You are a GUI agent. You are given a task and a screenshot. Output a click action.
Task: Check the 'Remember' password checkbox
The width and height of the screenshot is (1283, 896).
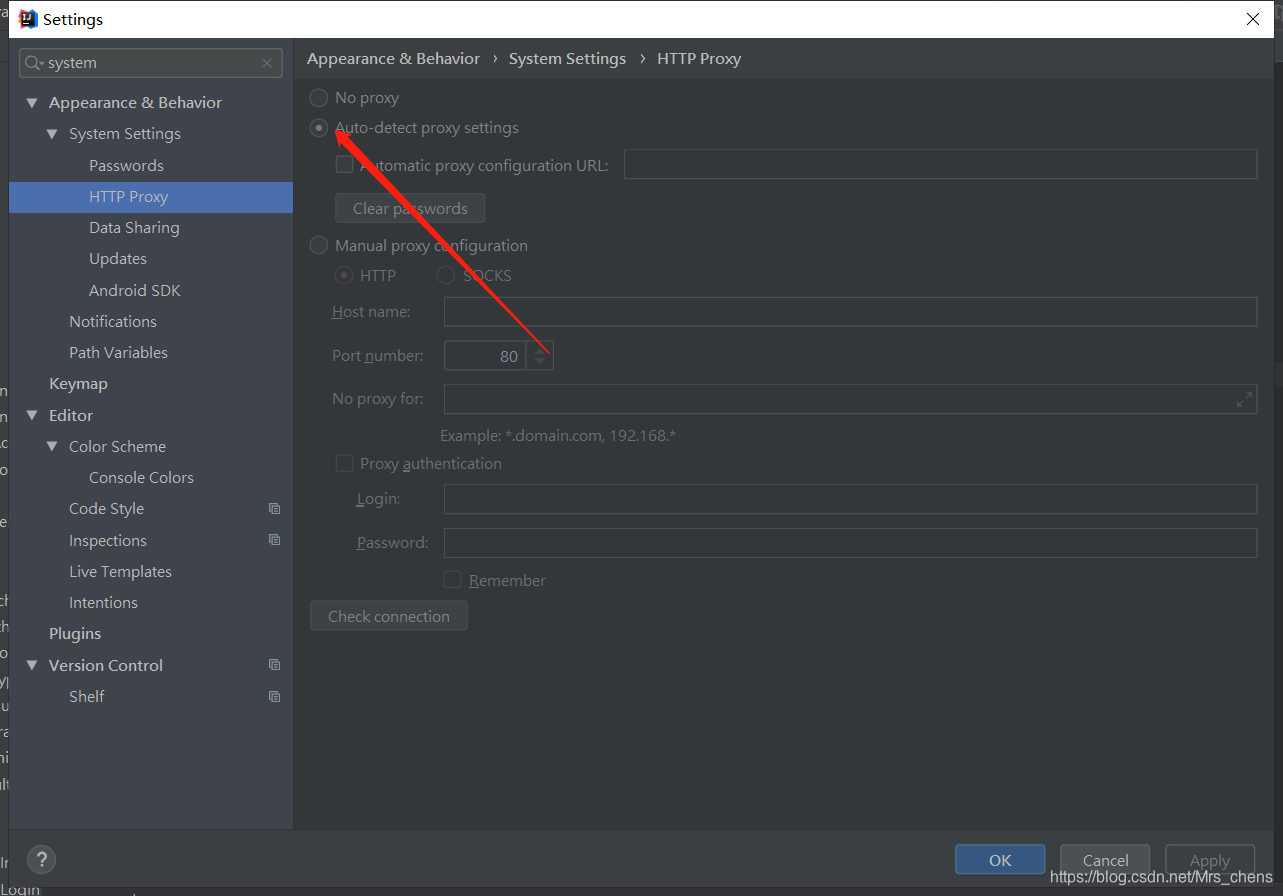point(453,580)
